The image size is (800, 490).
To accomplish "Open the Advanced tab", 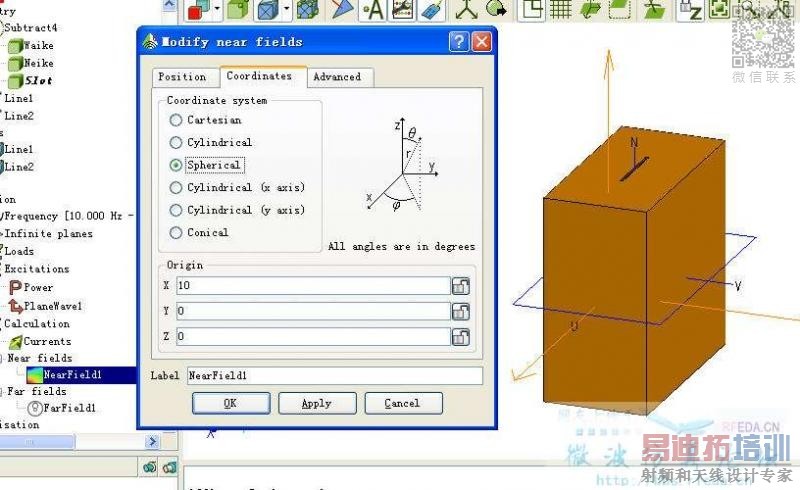I will click(x=337, y=77).
